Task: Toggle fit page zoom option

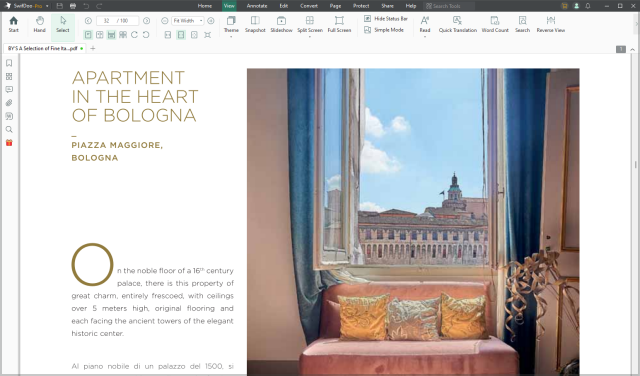Action: click(x=194, y=35)
